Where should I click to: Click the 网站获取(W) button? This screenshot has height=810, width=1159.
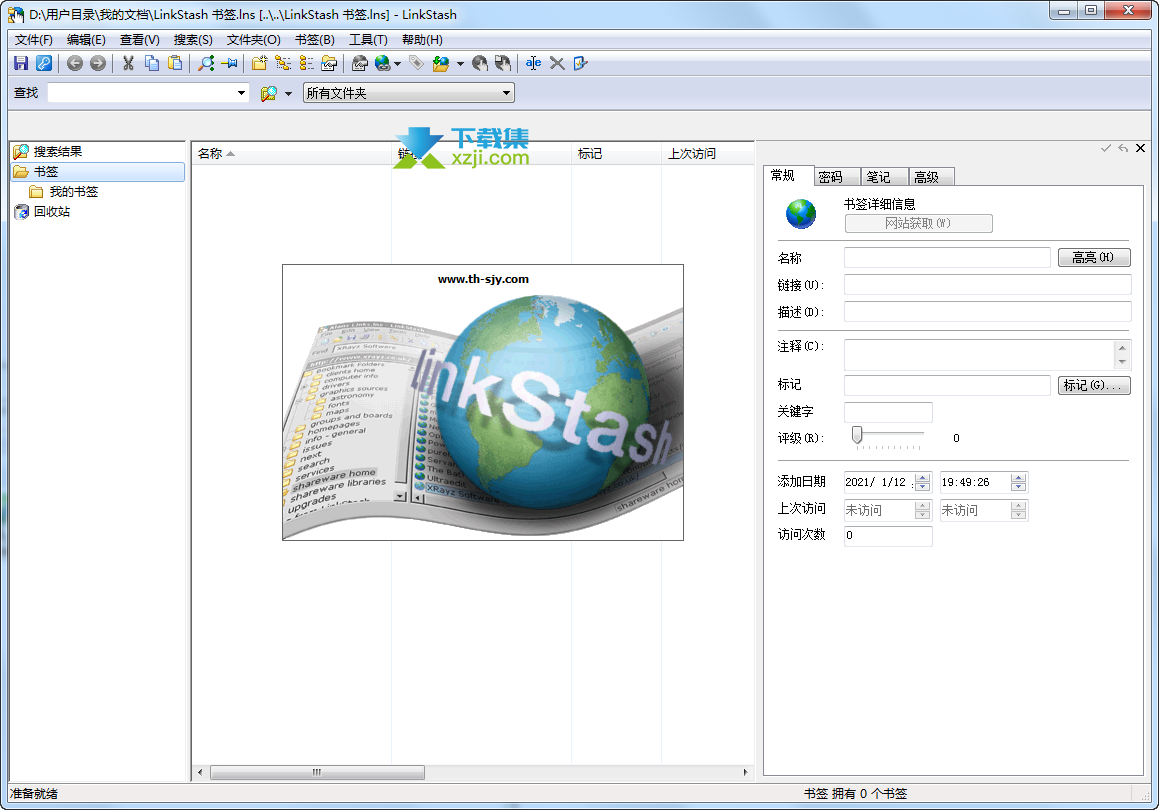[919, 223]
